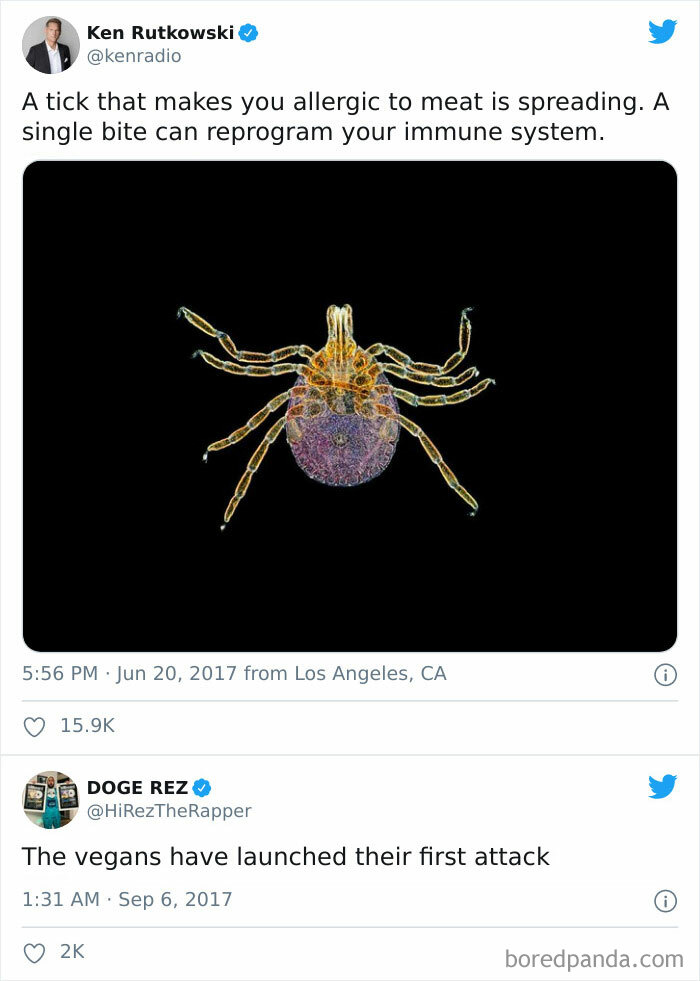Open the info icon on DOGE REZ's tweet
This screenshot has width=700, height=981.
[x=667, y=898]
